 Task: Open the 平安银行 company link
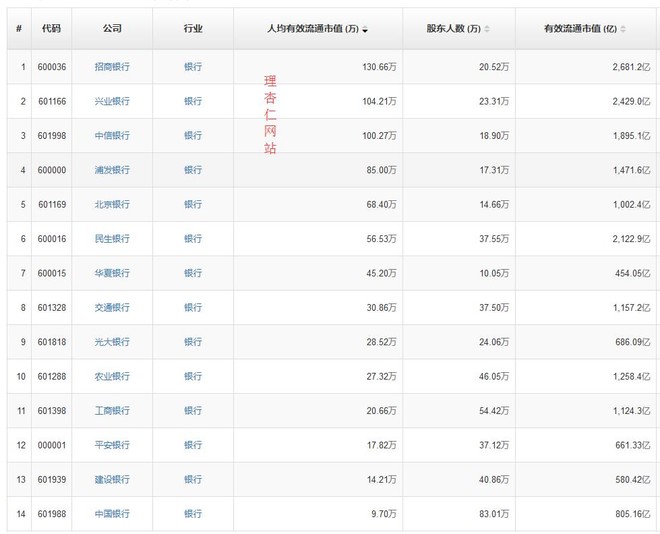112,445
